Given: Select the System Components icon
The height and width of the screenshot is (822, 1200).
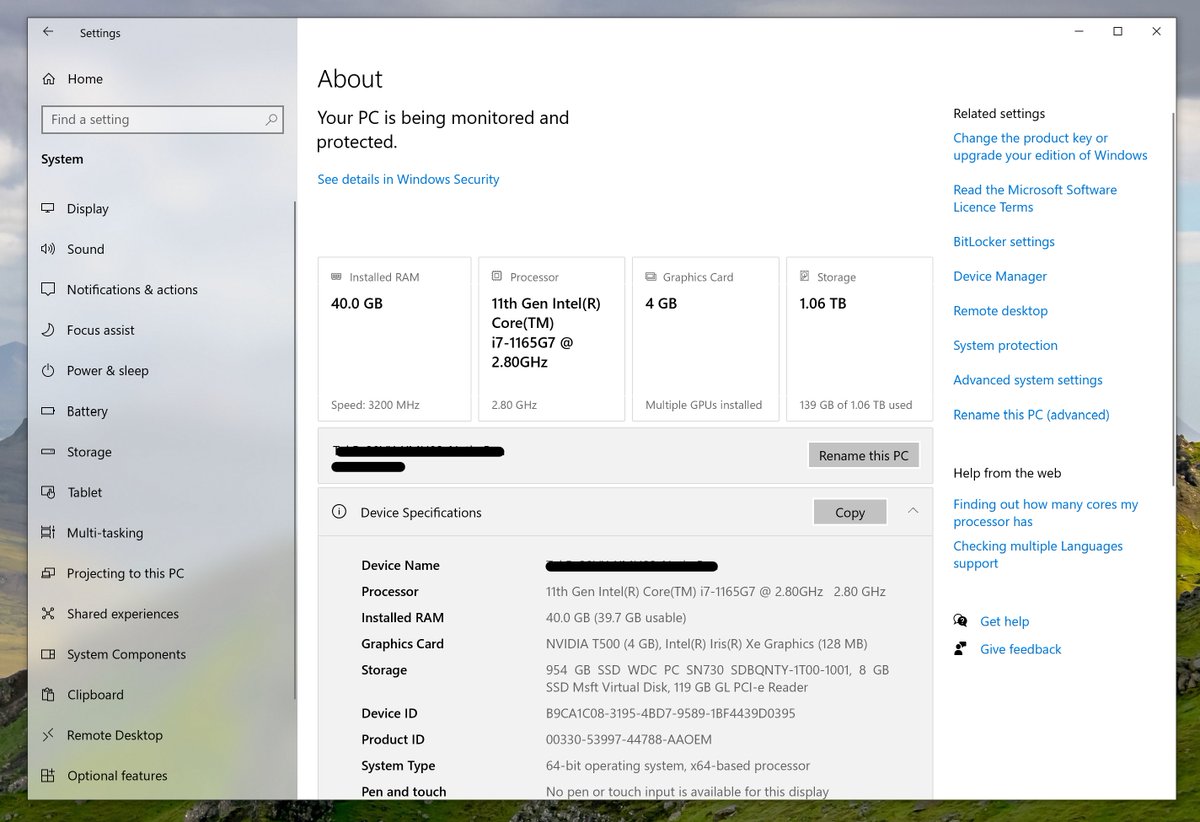Looking at the screenshot, I should [48, 654].
